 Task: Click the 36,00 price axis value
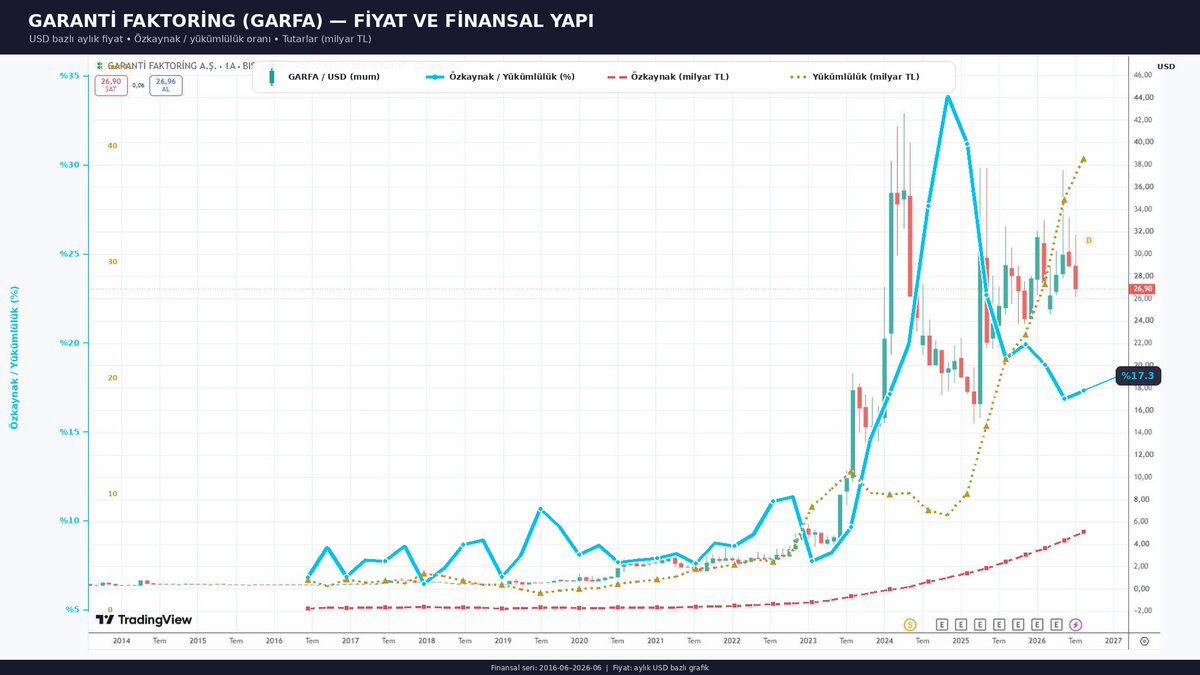(x=1144, y=186)
